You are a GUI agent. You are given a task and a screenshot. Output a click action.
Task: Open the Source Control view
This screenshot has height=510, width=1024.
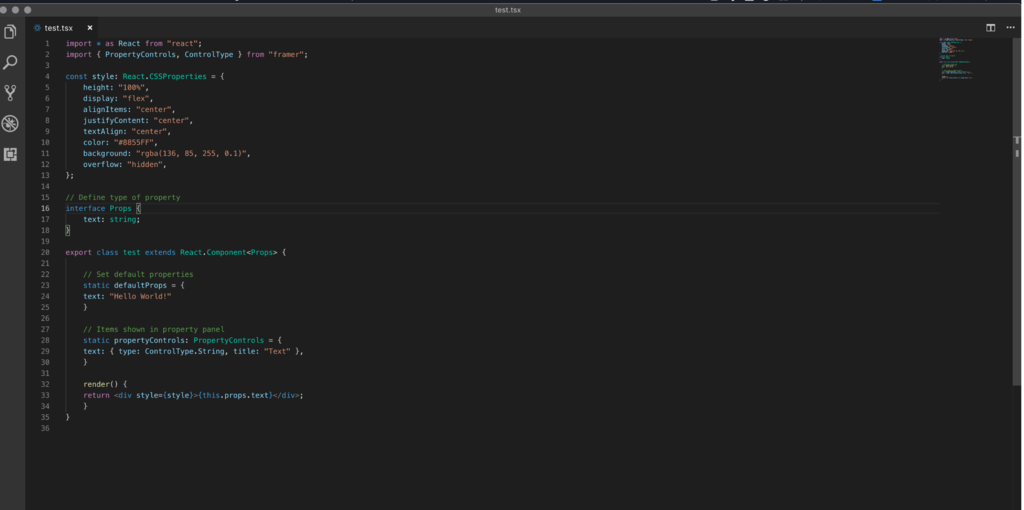coord(10,93)
